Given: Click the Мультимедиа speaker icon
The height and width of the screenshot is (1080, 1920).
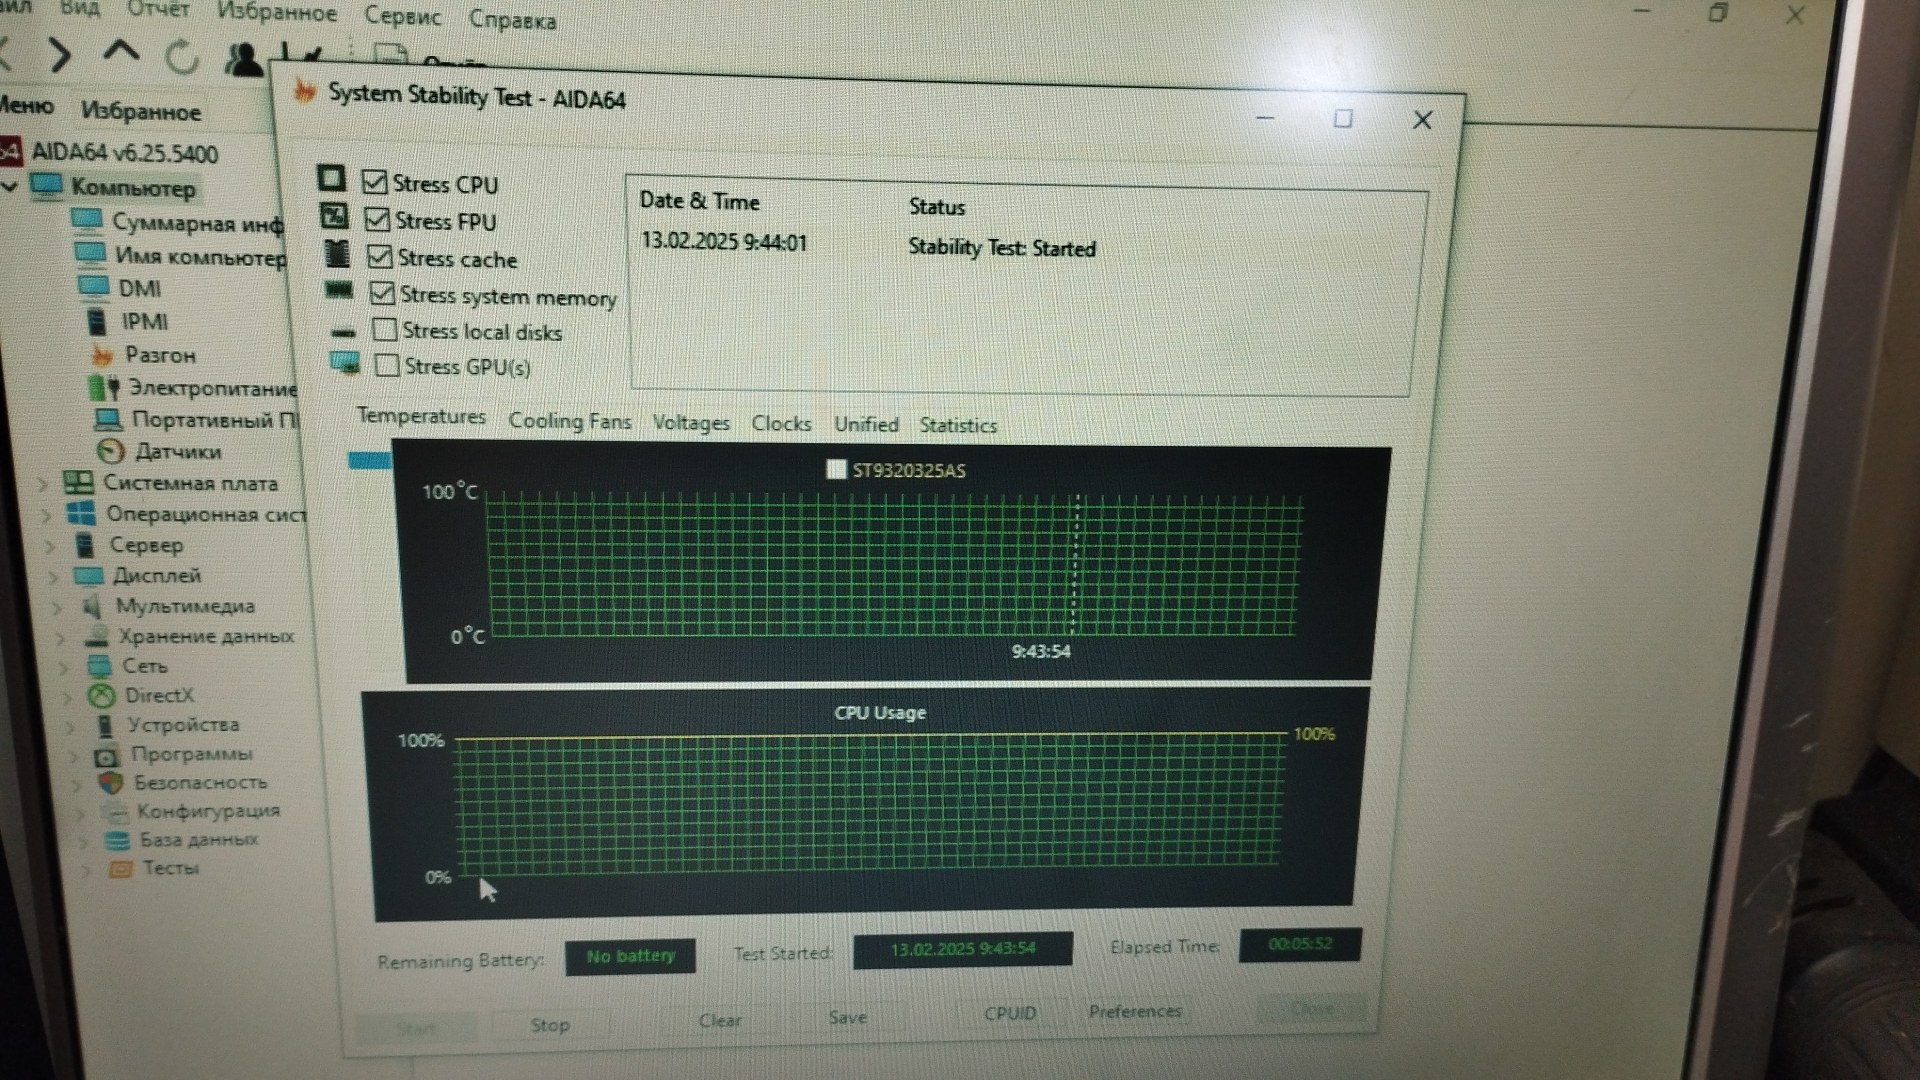Looking at the screenshot, I should tap(92, 606).
